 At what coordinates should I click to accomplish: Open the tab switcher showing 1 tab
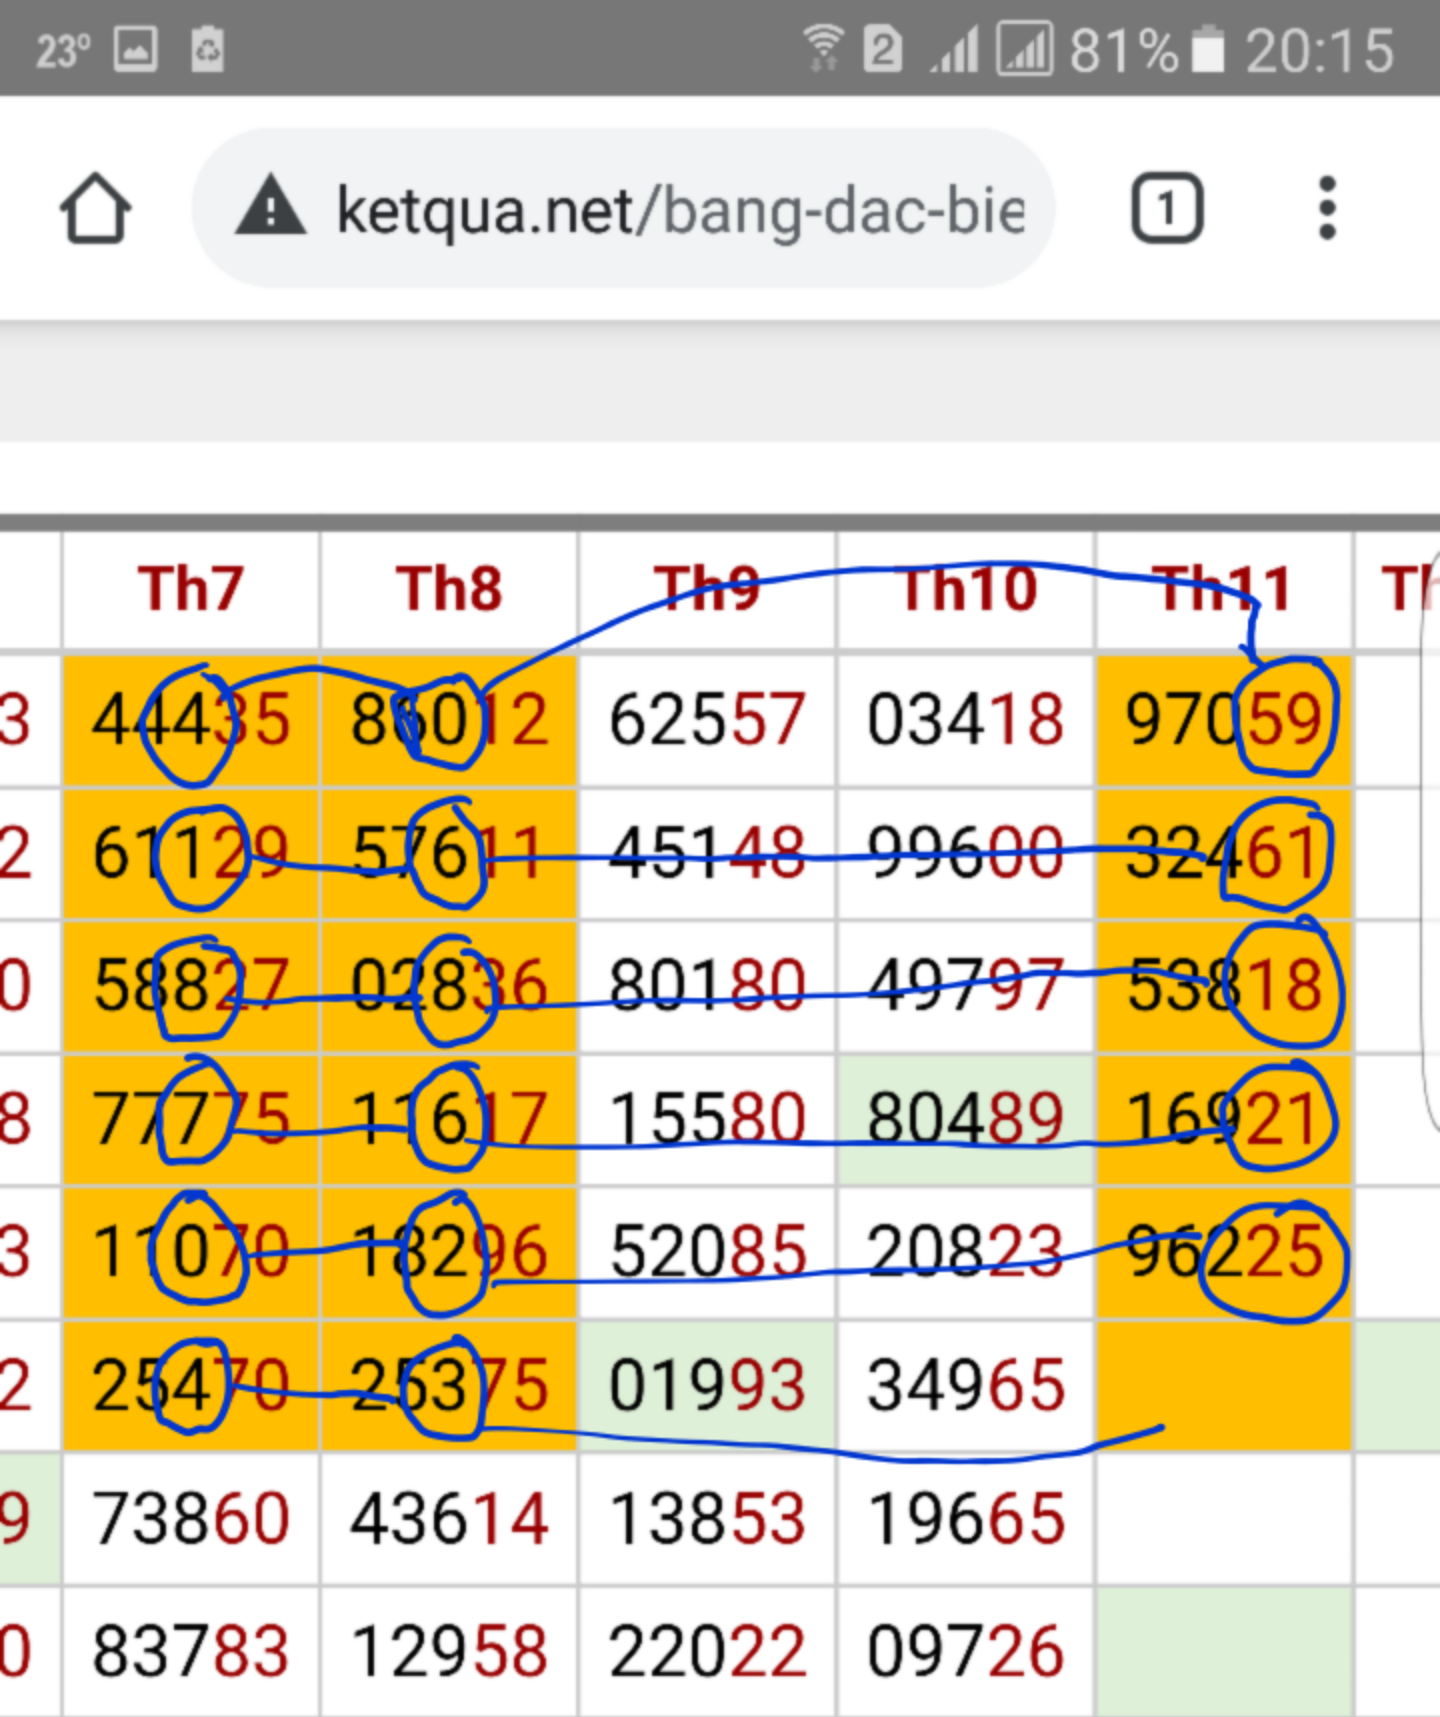1166,209
